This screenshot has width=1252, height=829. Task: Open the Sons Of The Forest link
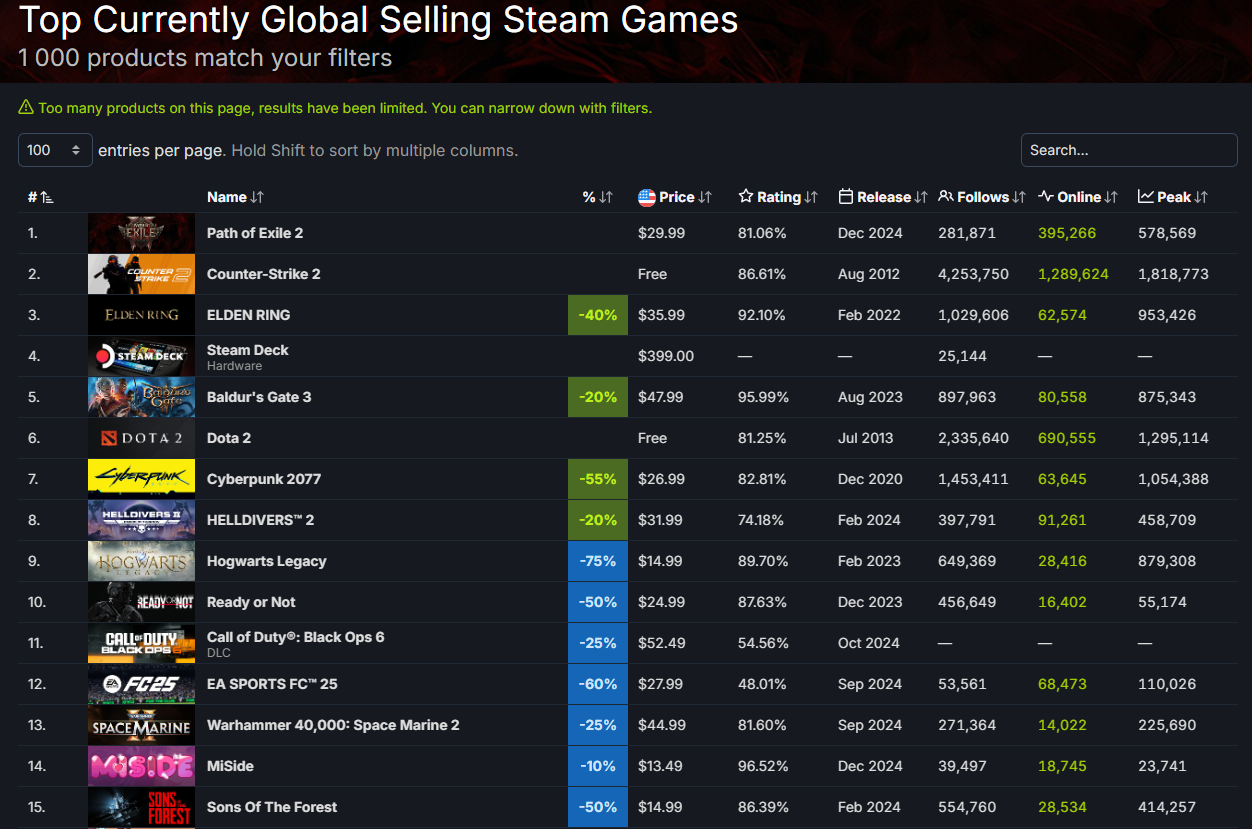(x=272, y=807)
